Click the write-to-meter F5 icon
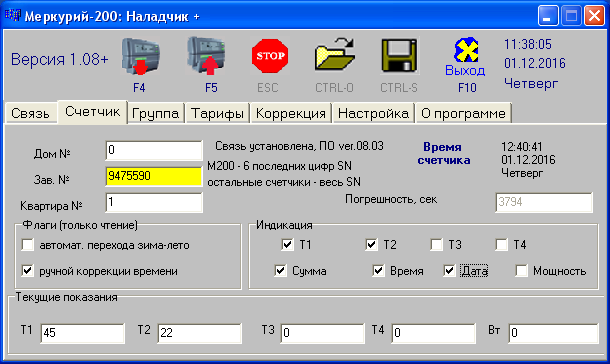Viewport: 610px width, 364px height. pos(206,56)
